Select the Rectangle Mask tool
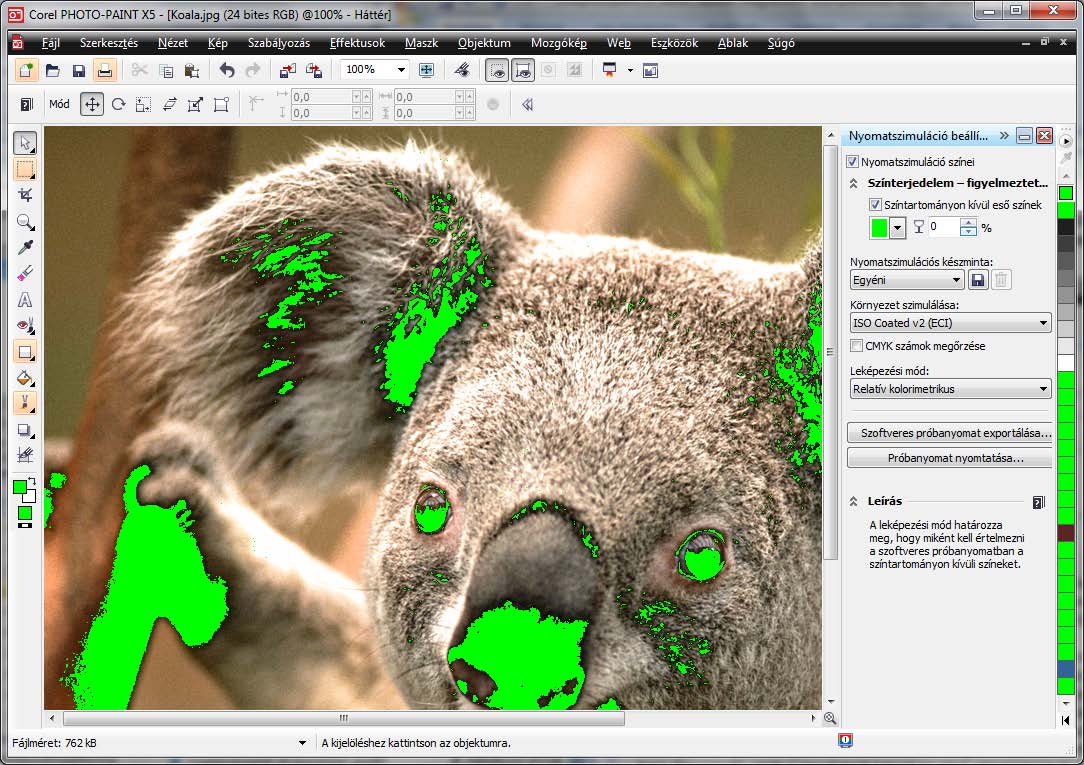Viewport: 1084px width, 765px height. 25,169
